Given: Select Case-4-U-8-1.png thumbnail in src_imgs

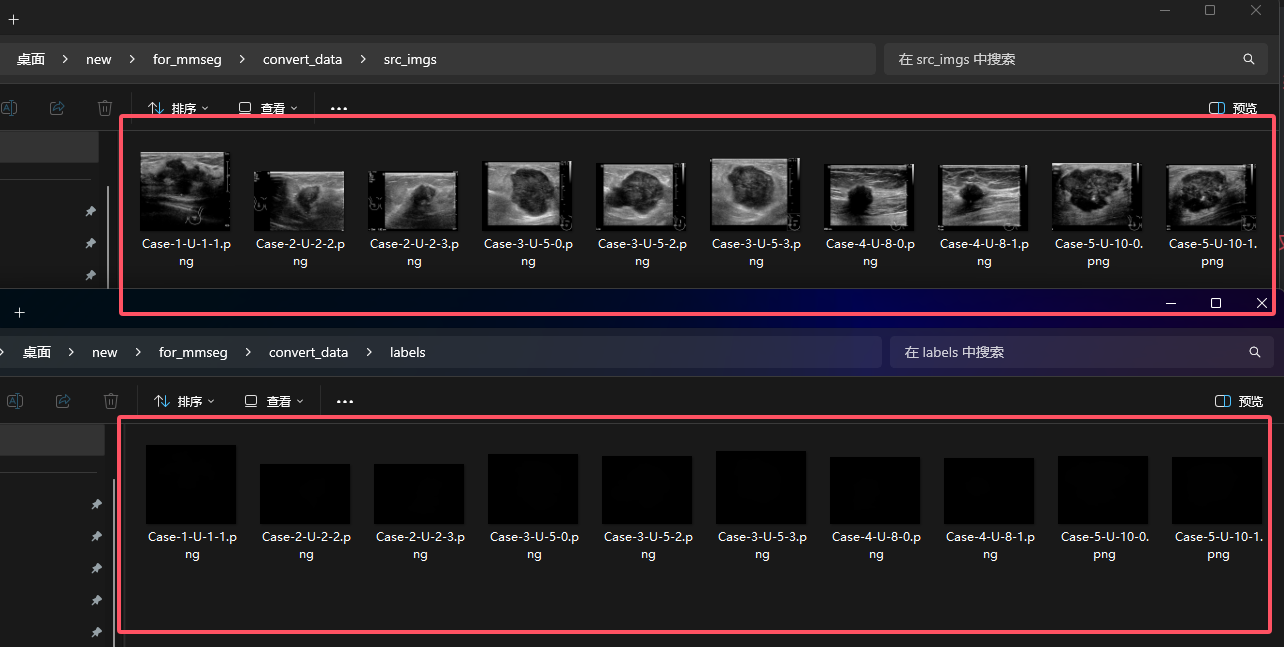Looking at the screenshot, I should 983,198.
